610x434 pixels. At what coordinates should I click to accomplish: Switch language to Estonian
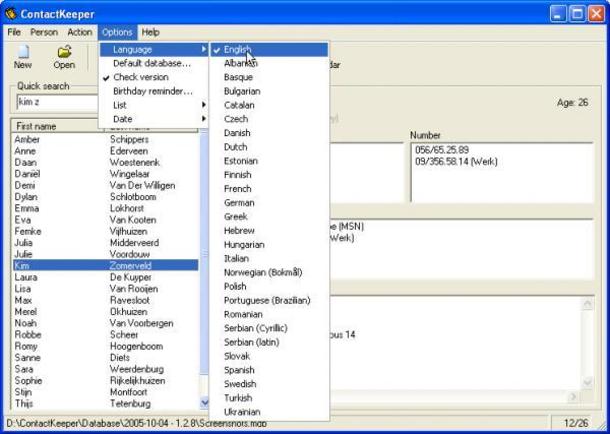pos(269,161)
